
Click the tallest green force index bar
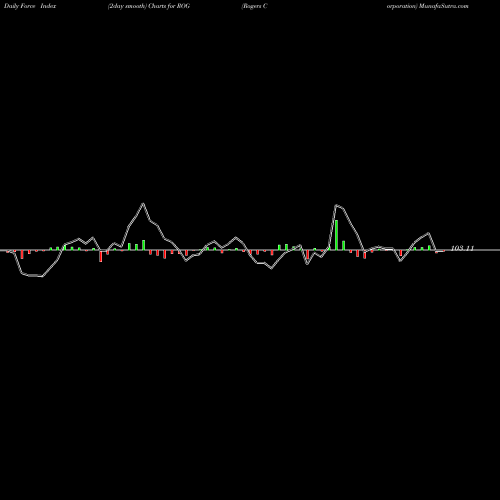(336, 235)
